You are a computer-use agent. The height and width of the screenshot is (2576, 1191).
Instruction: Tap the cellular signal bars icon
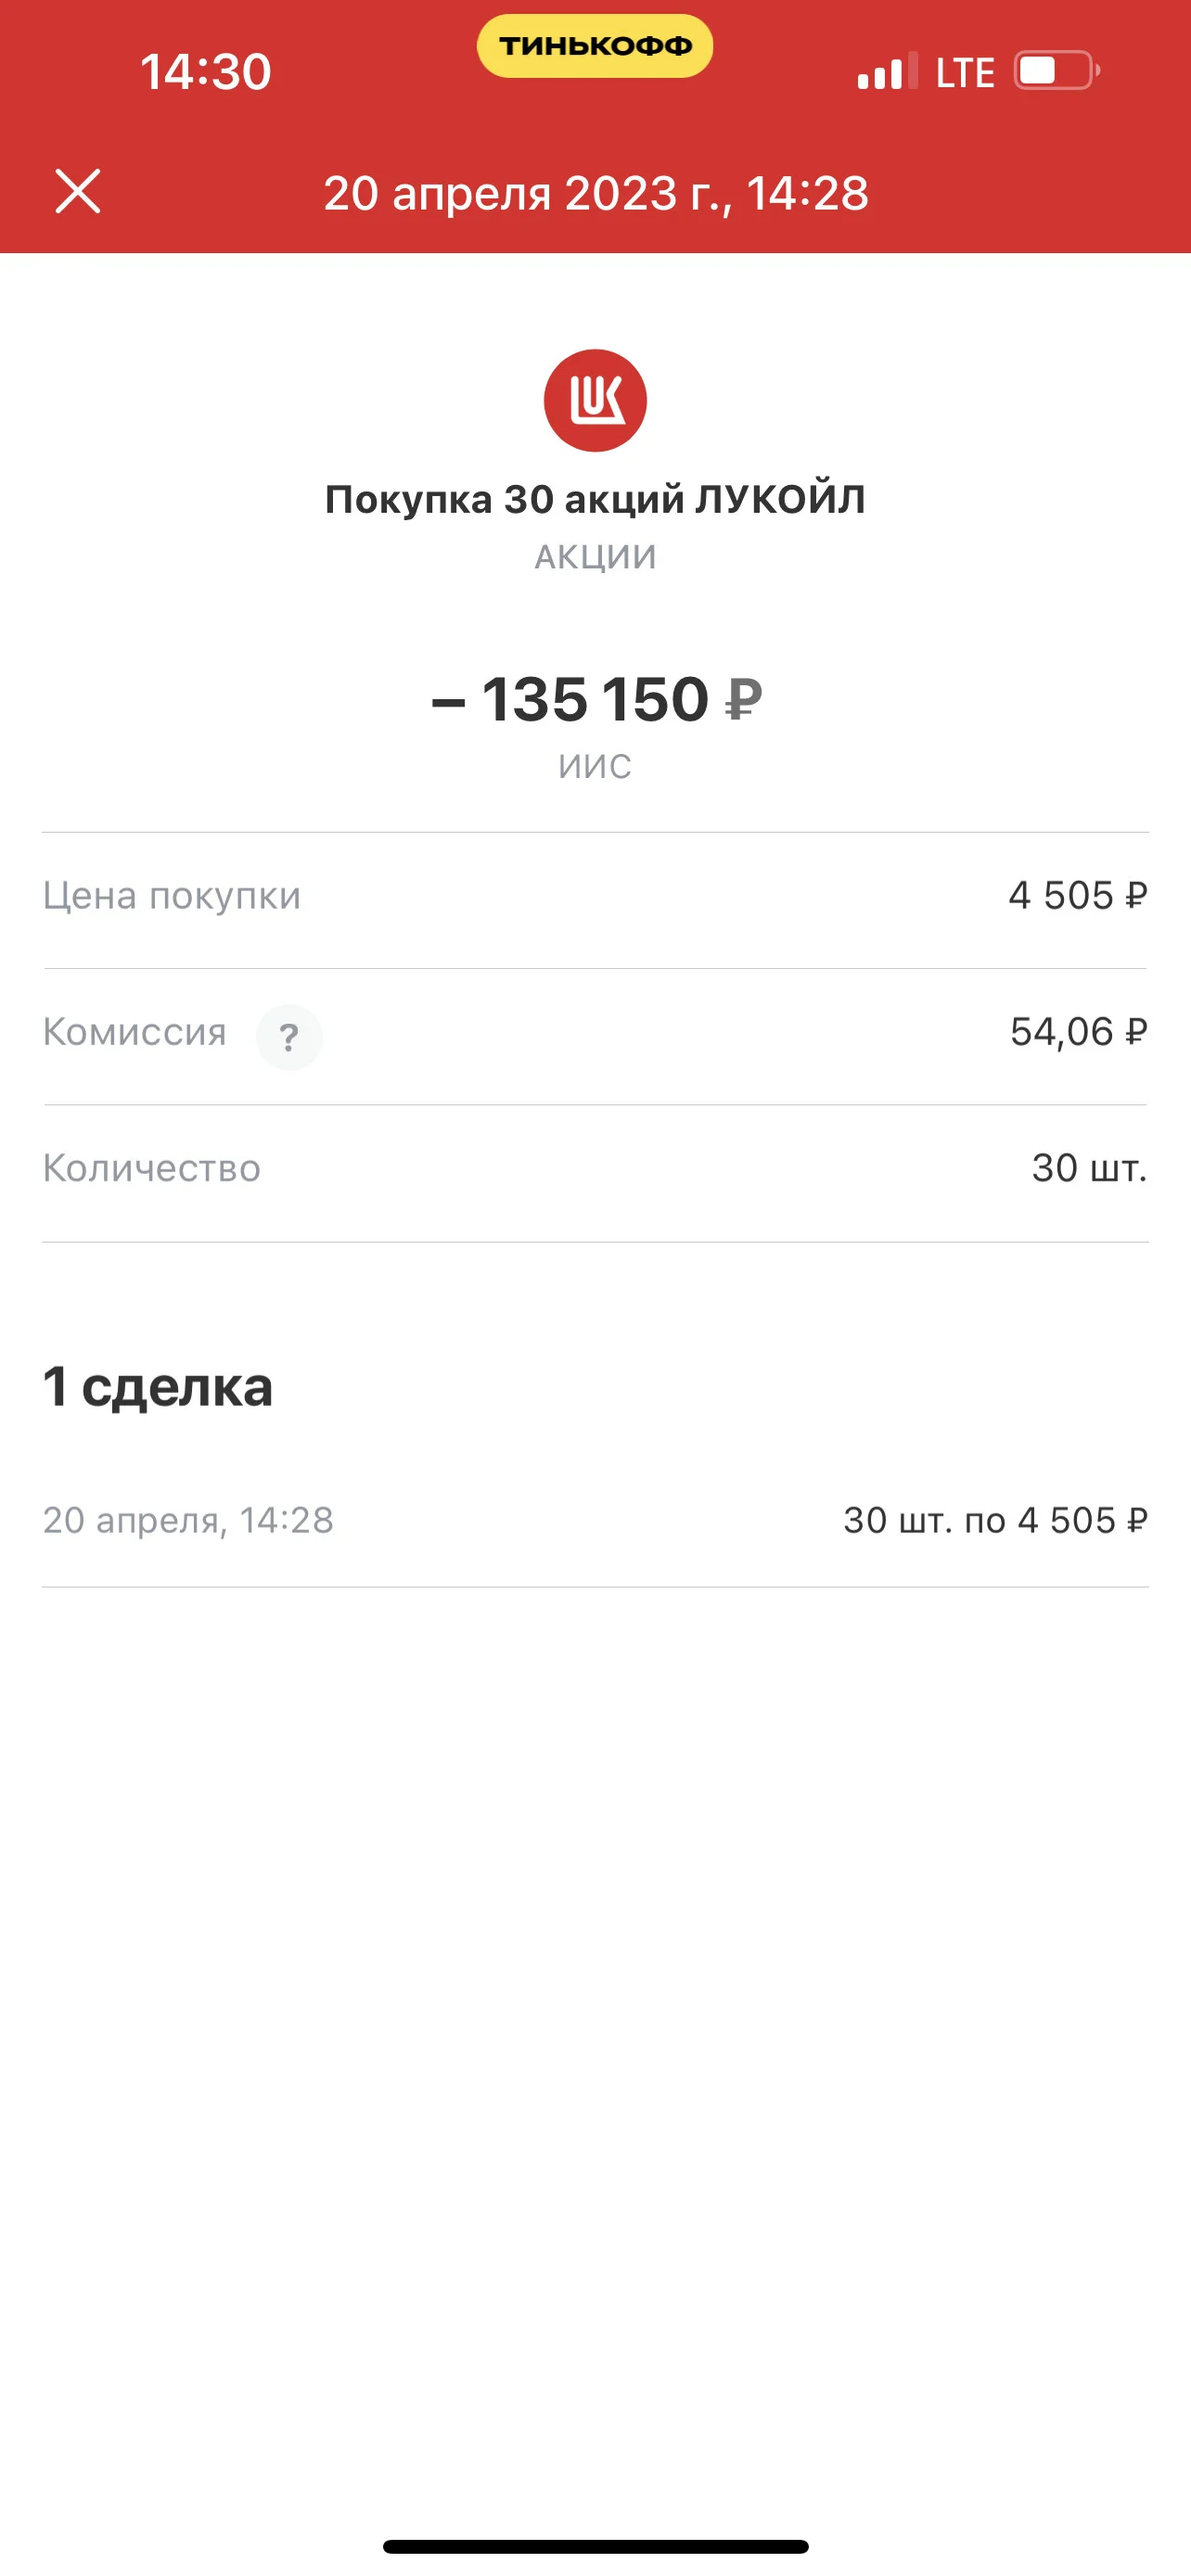point(887,71)
